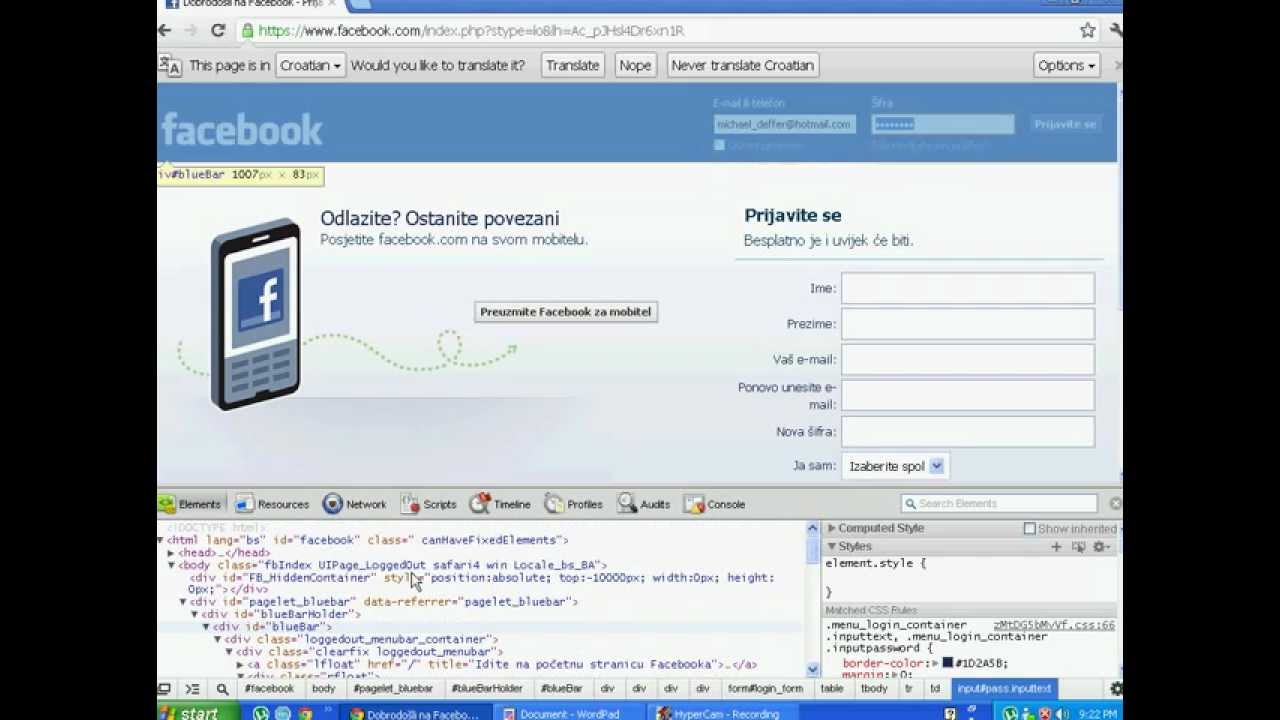Open the Styles gear options menu

click(x=1101, y=547)
